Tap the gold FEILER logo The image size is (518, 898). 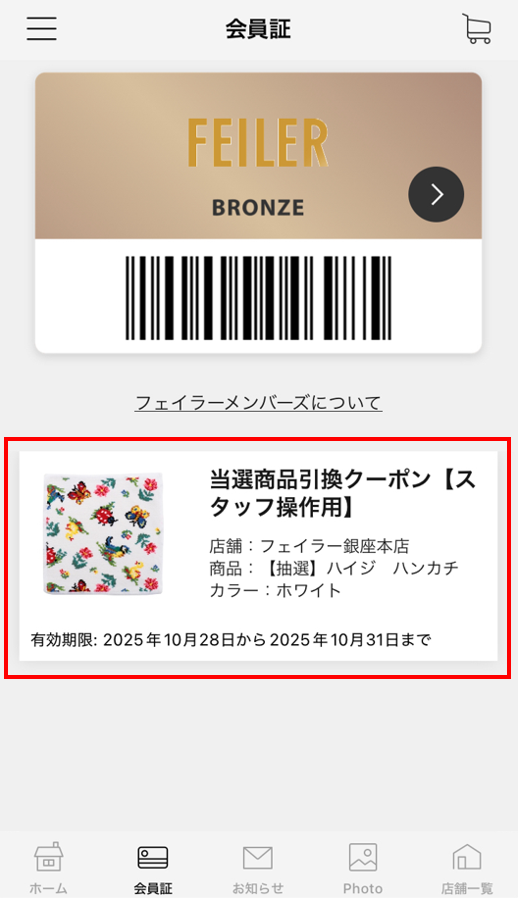coord(258,143)
